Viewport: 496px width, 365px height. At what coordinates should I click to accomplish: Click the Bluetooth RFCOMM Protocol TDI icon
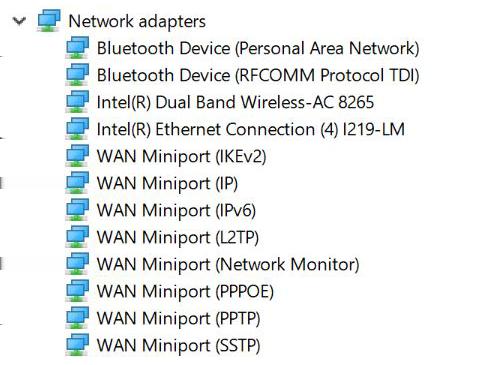77,75
